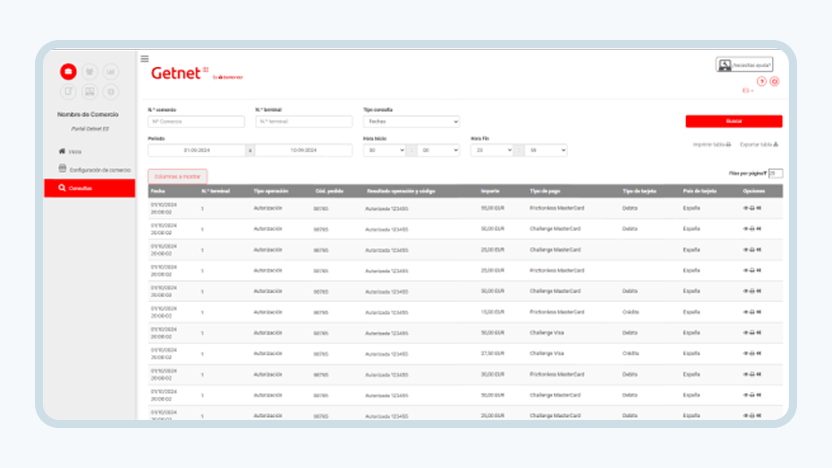Open the edit note circle icon in sidebar
Screen dimensions: 832x468
68,91
